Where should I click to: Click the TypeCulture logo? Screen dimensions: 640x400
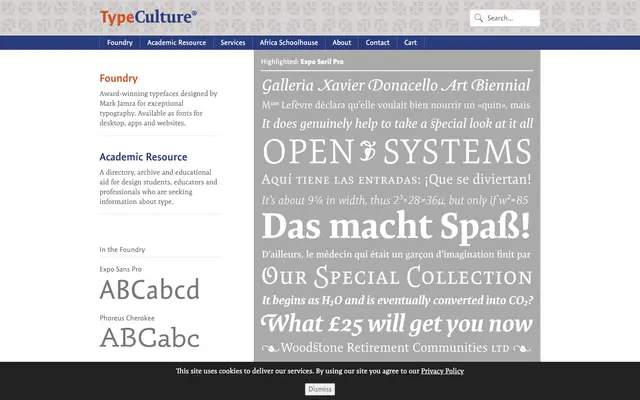148,18
